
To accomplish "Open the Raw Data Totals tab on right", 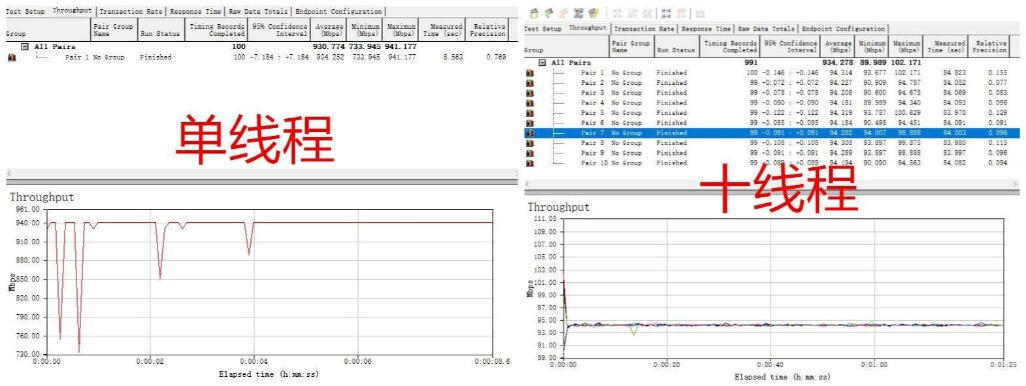I will click(767, 29).
